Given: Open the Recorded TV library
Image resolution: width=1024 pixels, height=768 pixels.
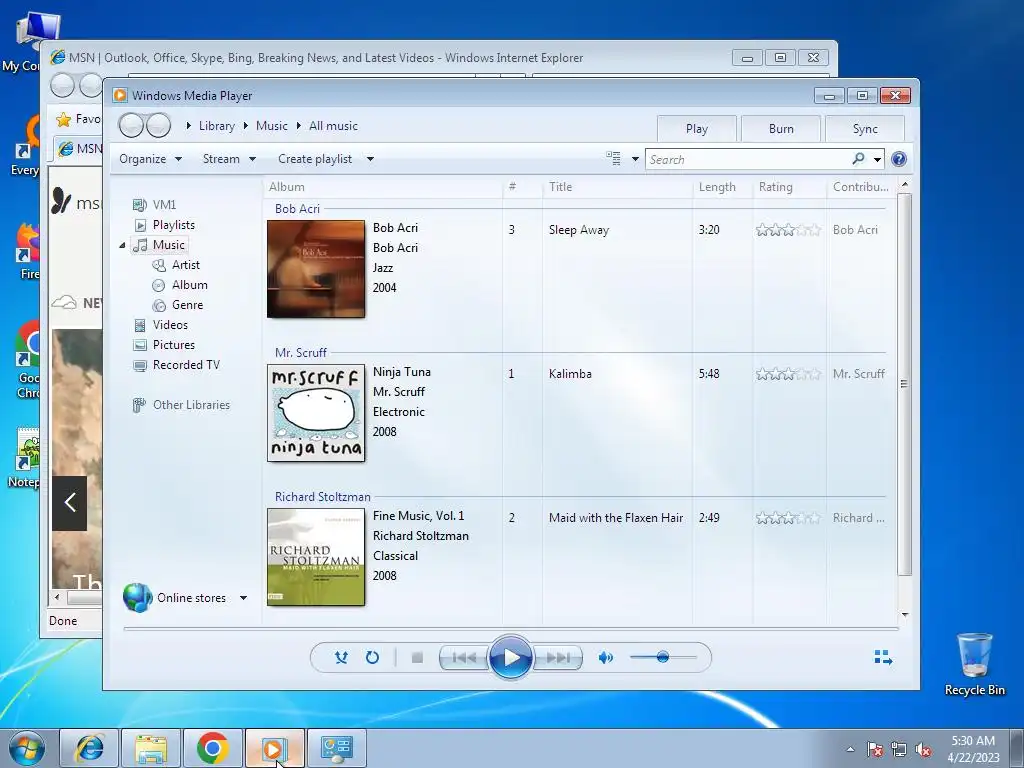Looking at the screenshot, I should pos(176,365).
